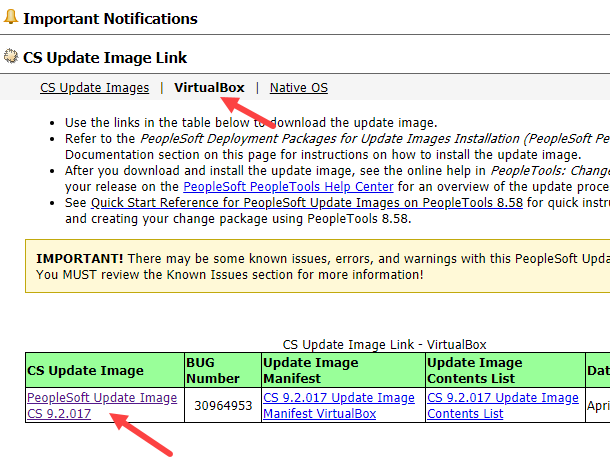Click the Update Image Manifest column header
The height and width of the screenshot is (472, 610).
point(343,370)
